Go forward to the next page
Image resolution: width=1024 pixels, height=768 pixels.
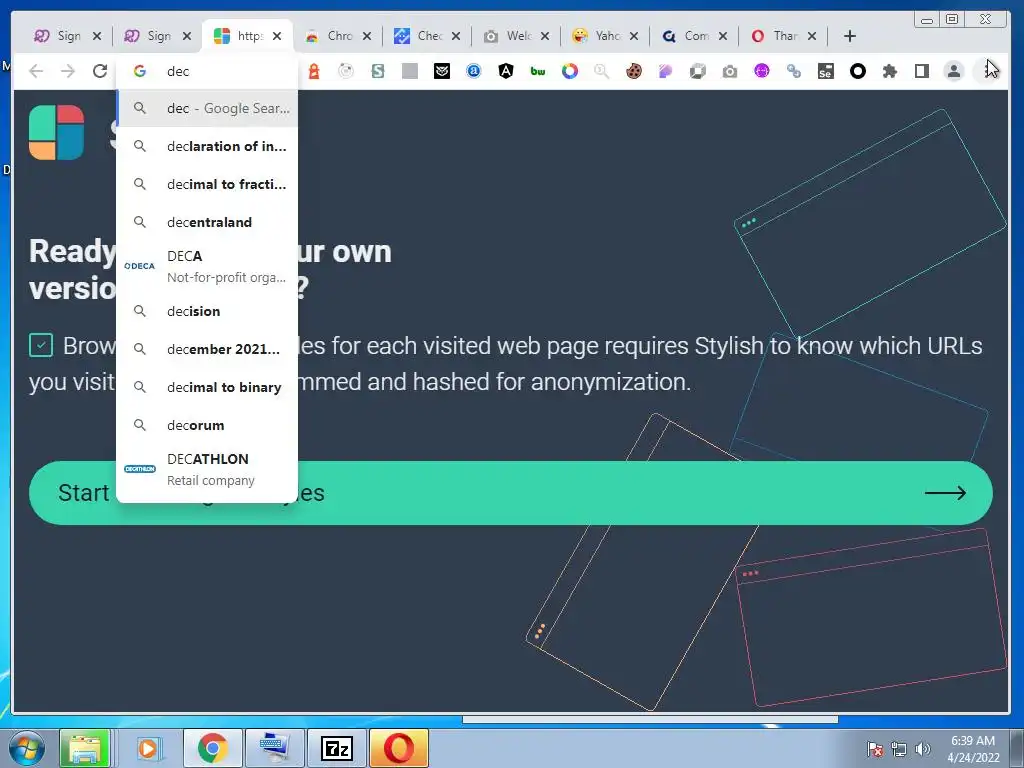tap(68, 71)
